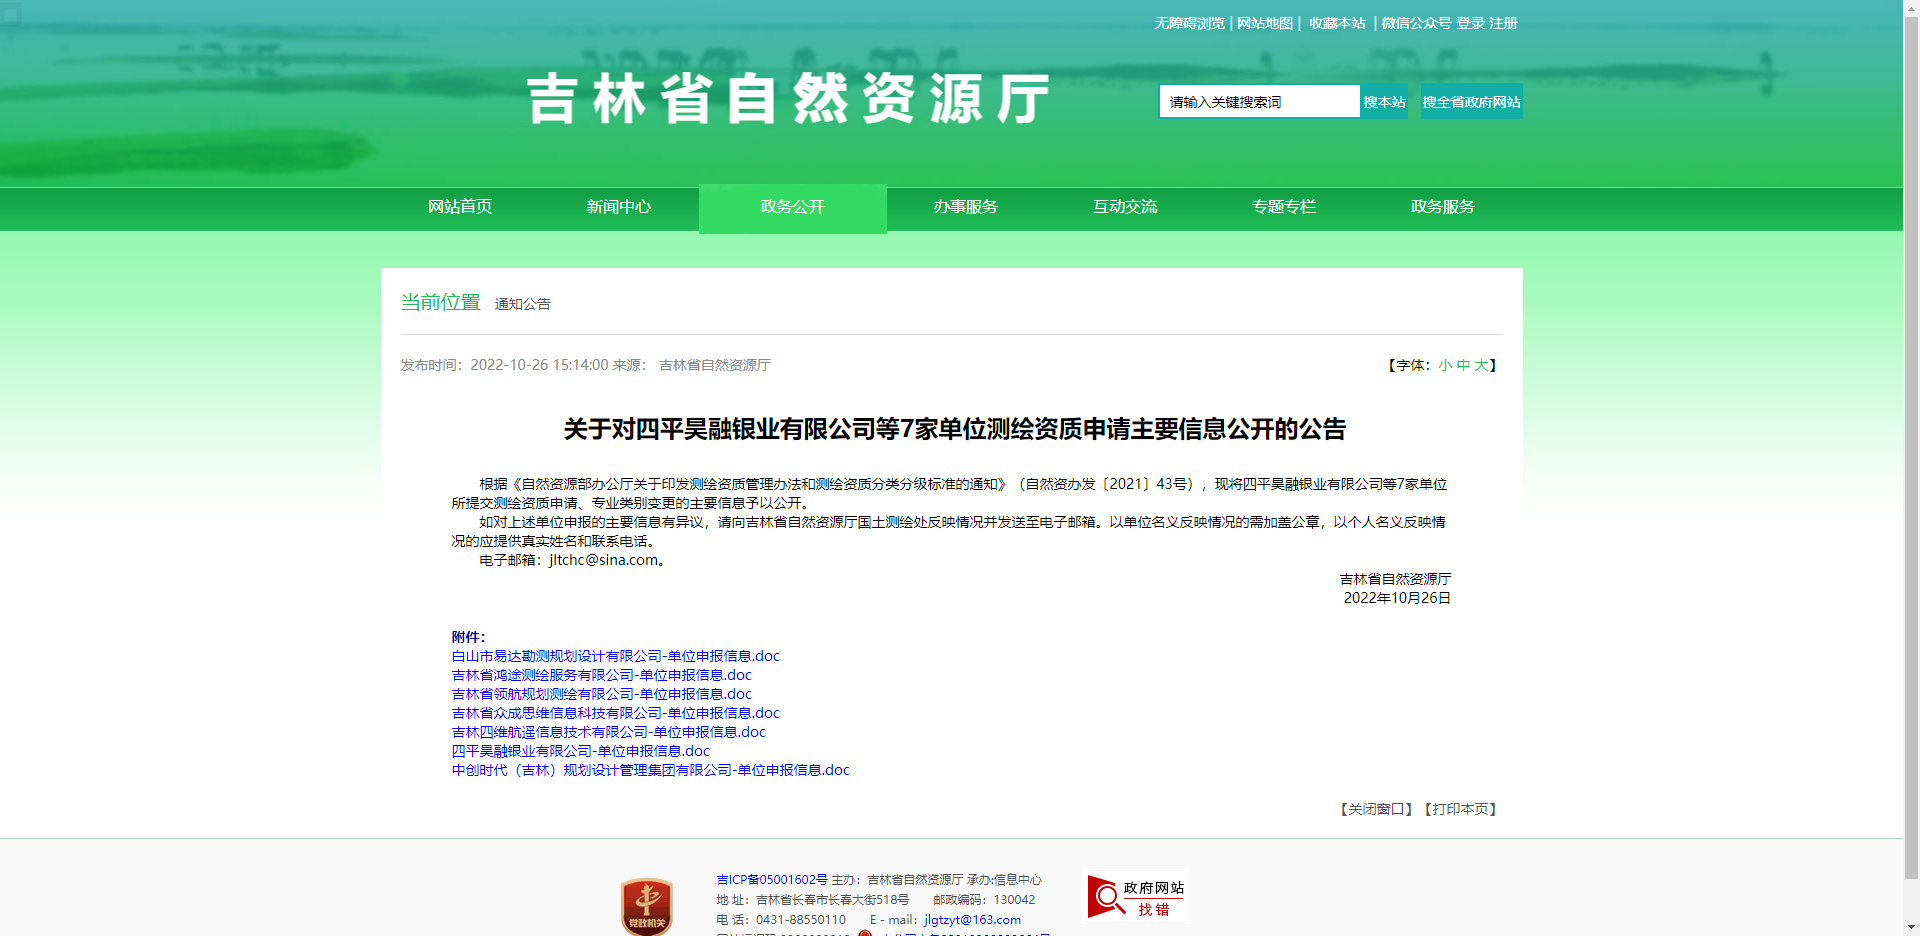
Task: Click the 搜本站 search button
Action: tap(1383, 101)
